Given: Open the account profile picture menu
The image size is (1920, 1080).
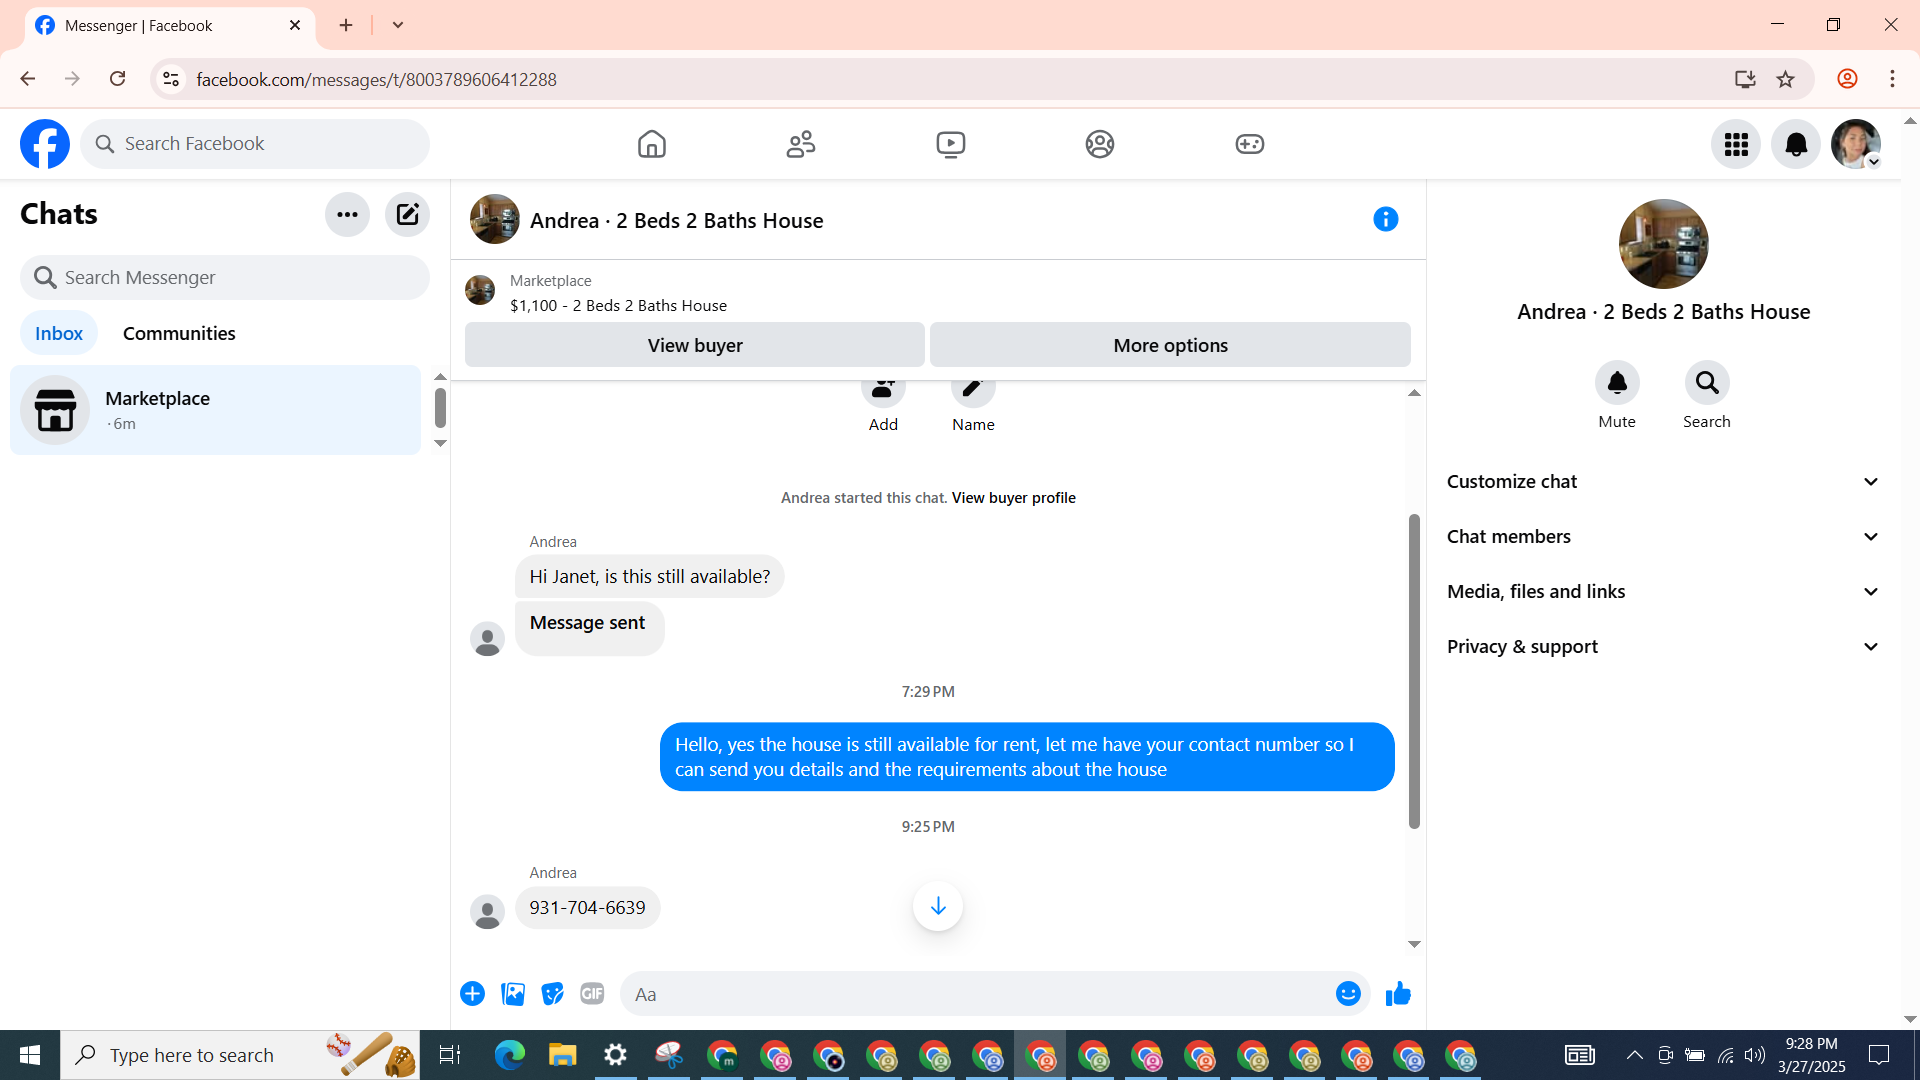Looking at the screenshot, I should [x=1856, y=144].
